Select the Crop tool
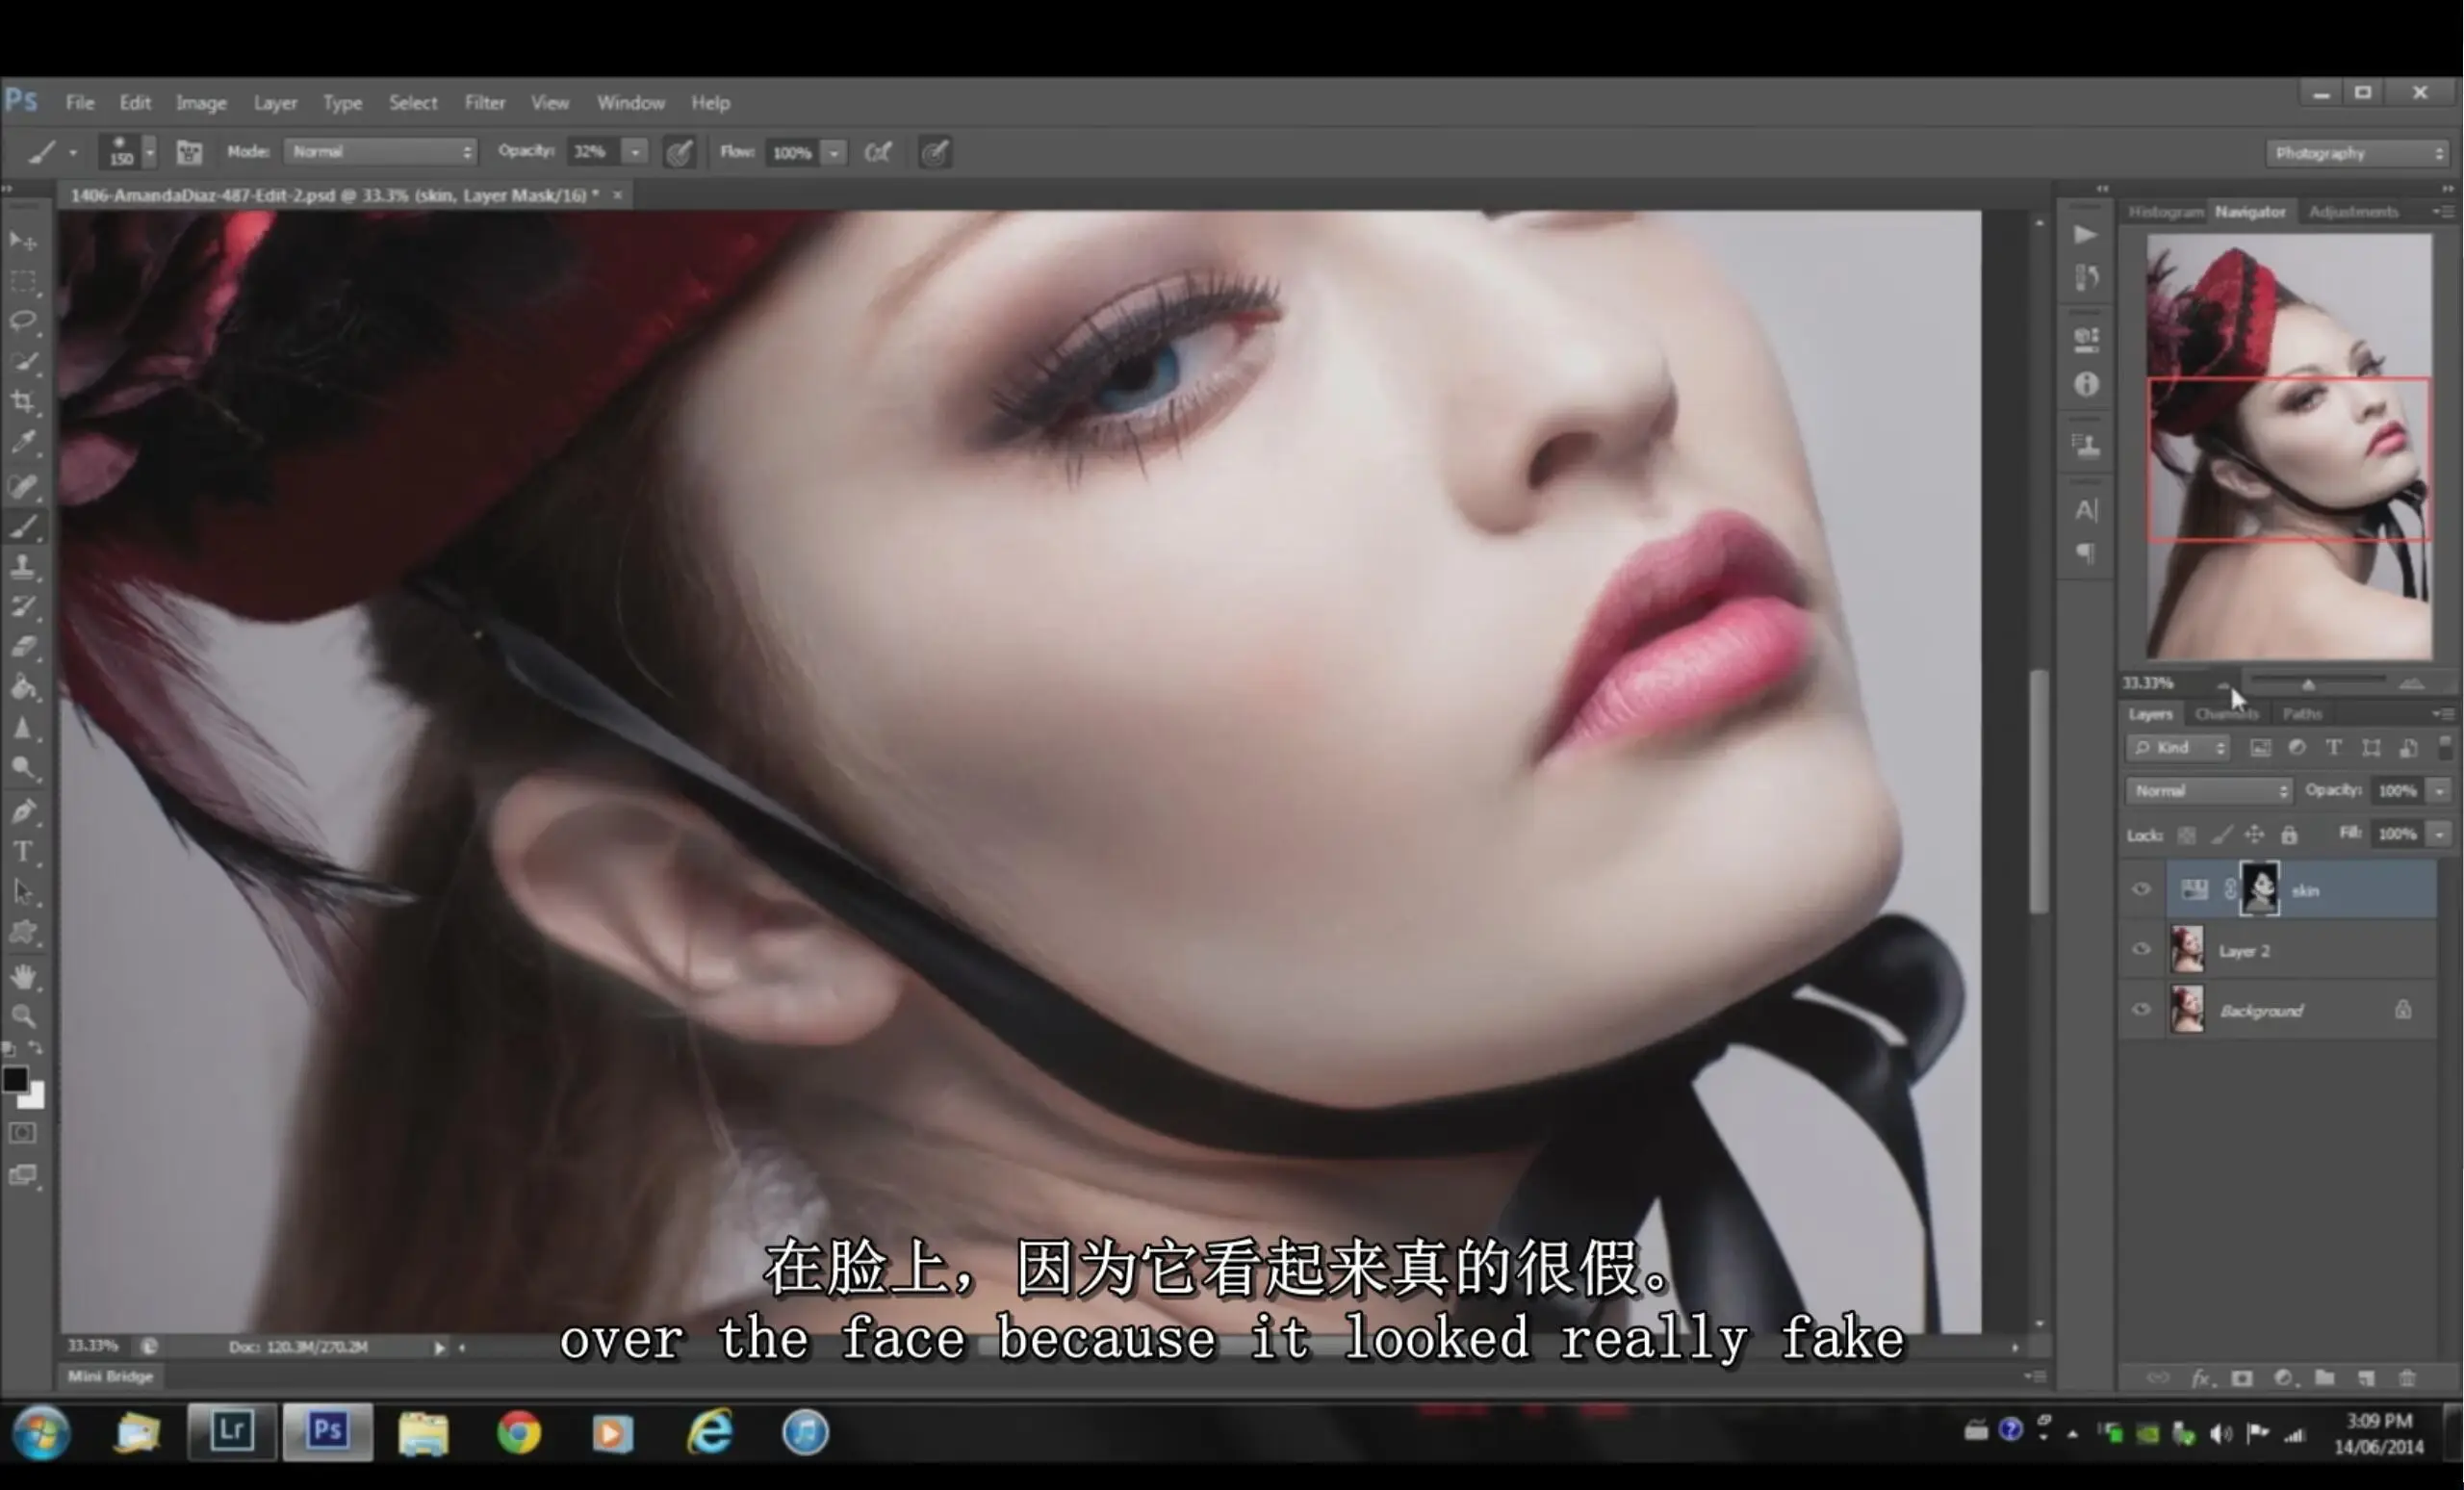2464x1490 pixels. (23, 402)
